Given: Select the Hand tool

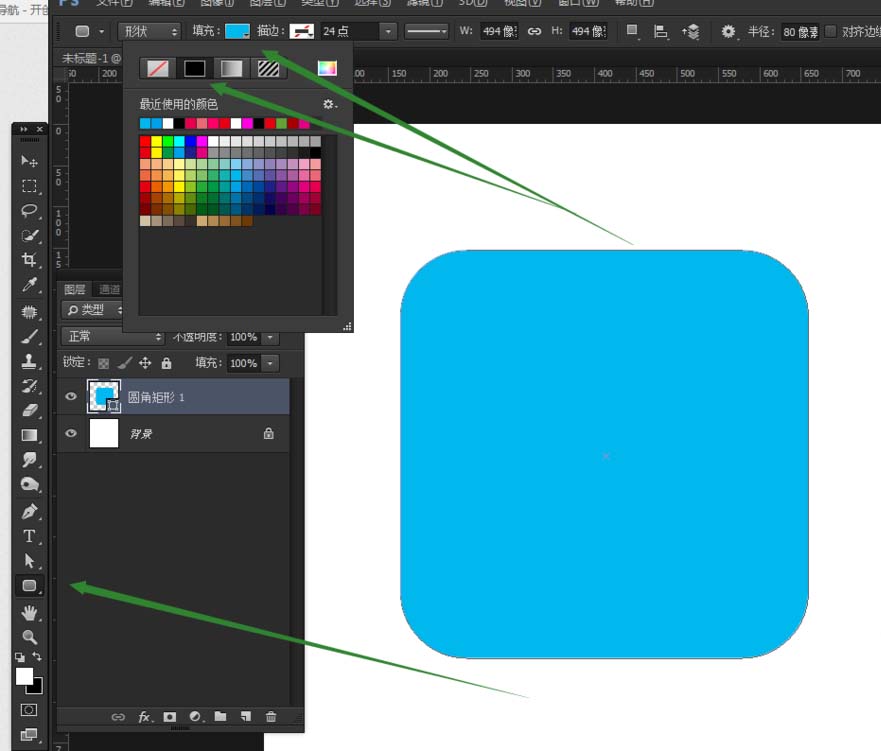Looking at the screenshot, I should pyautogui.click(x=29, y=612).
